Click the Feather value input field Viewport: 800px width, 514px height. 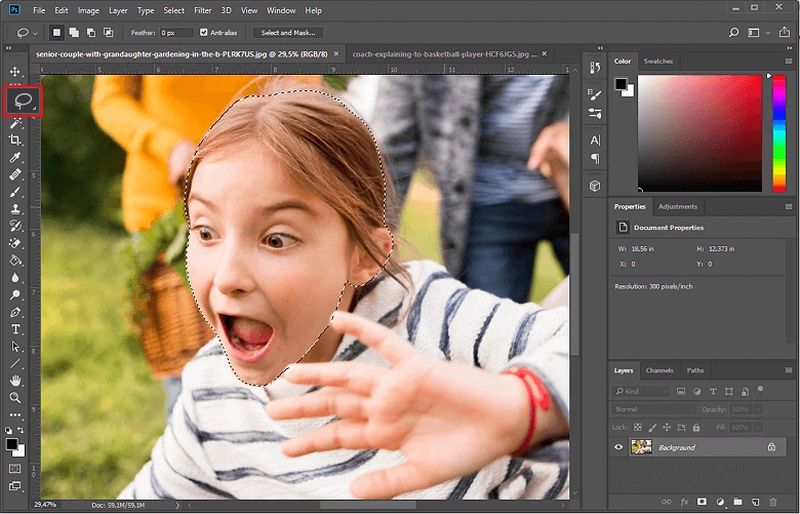pyautogui.click(x=177, y=33)
